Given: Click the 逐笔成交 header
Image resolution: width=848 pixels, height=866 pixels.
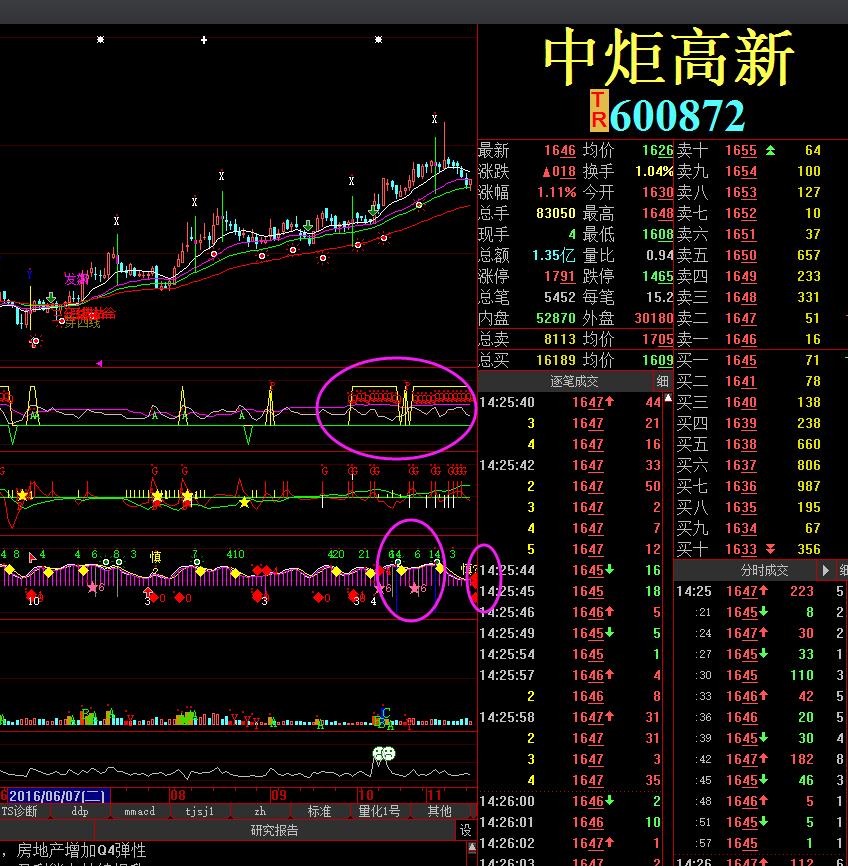Looking at the screenshot, I should pyautogui.click(x=574, y=381).
